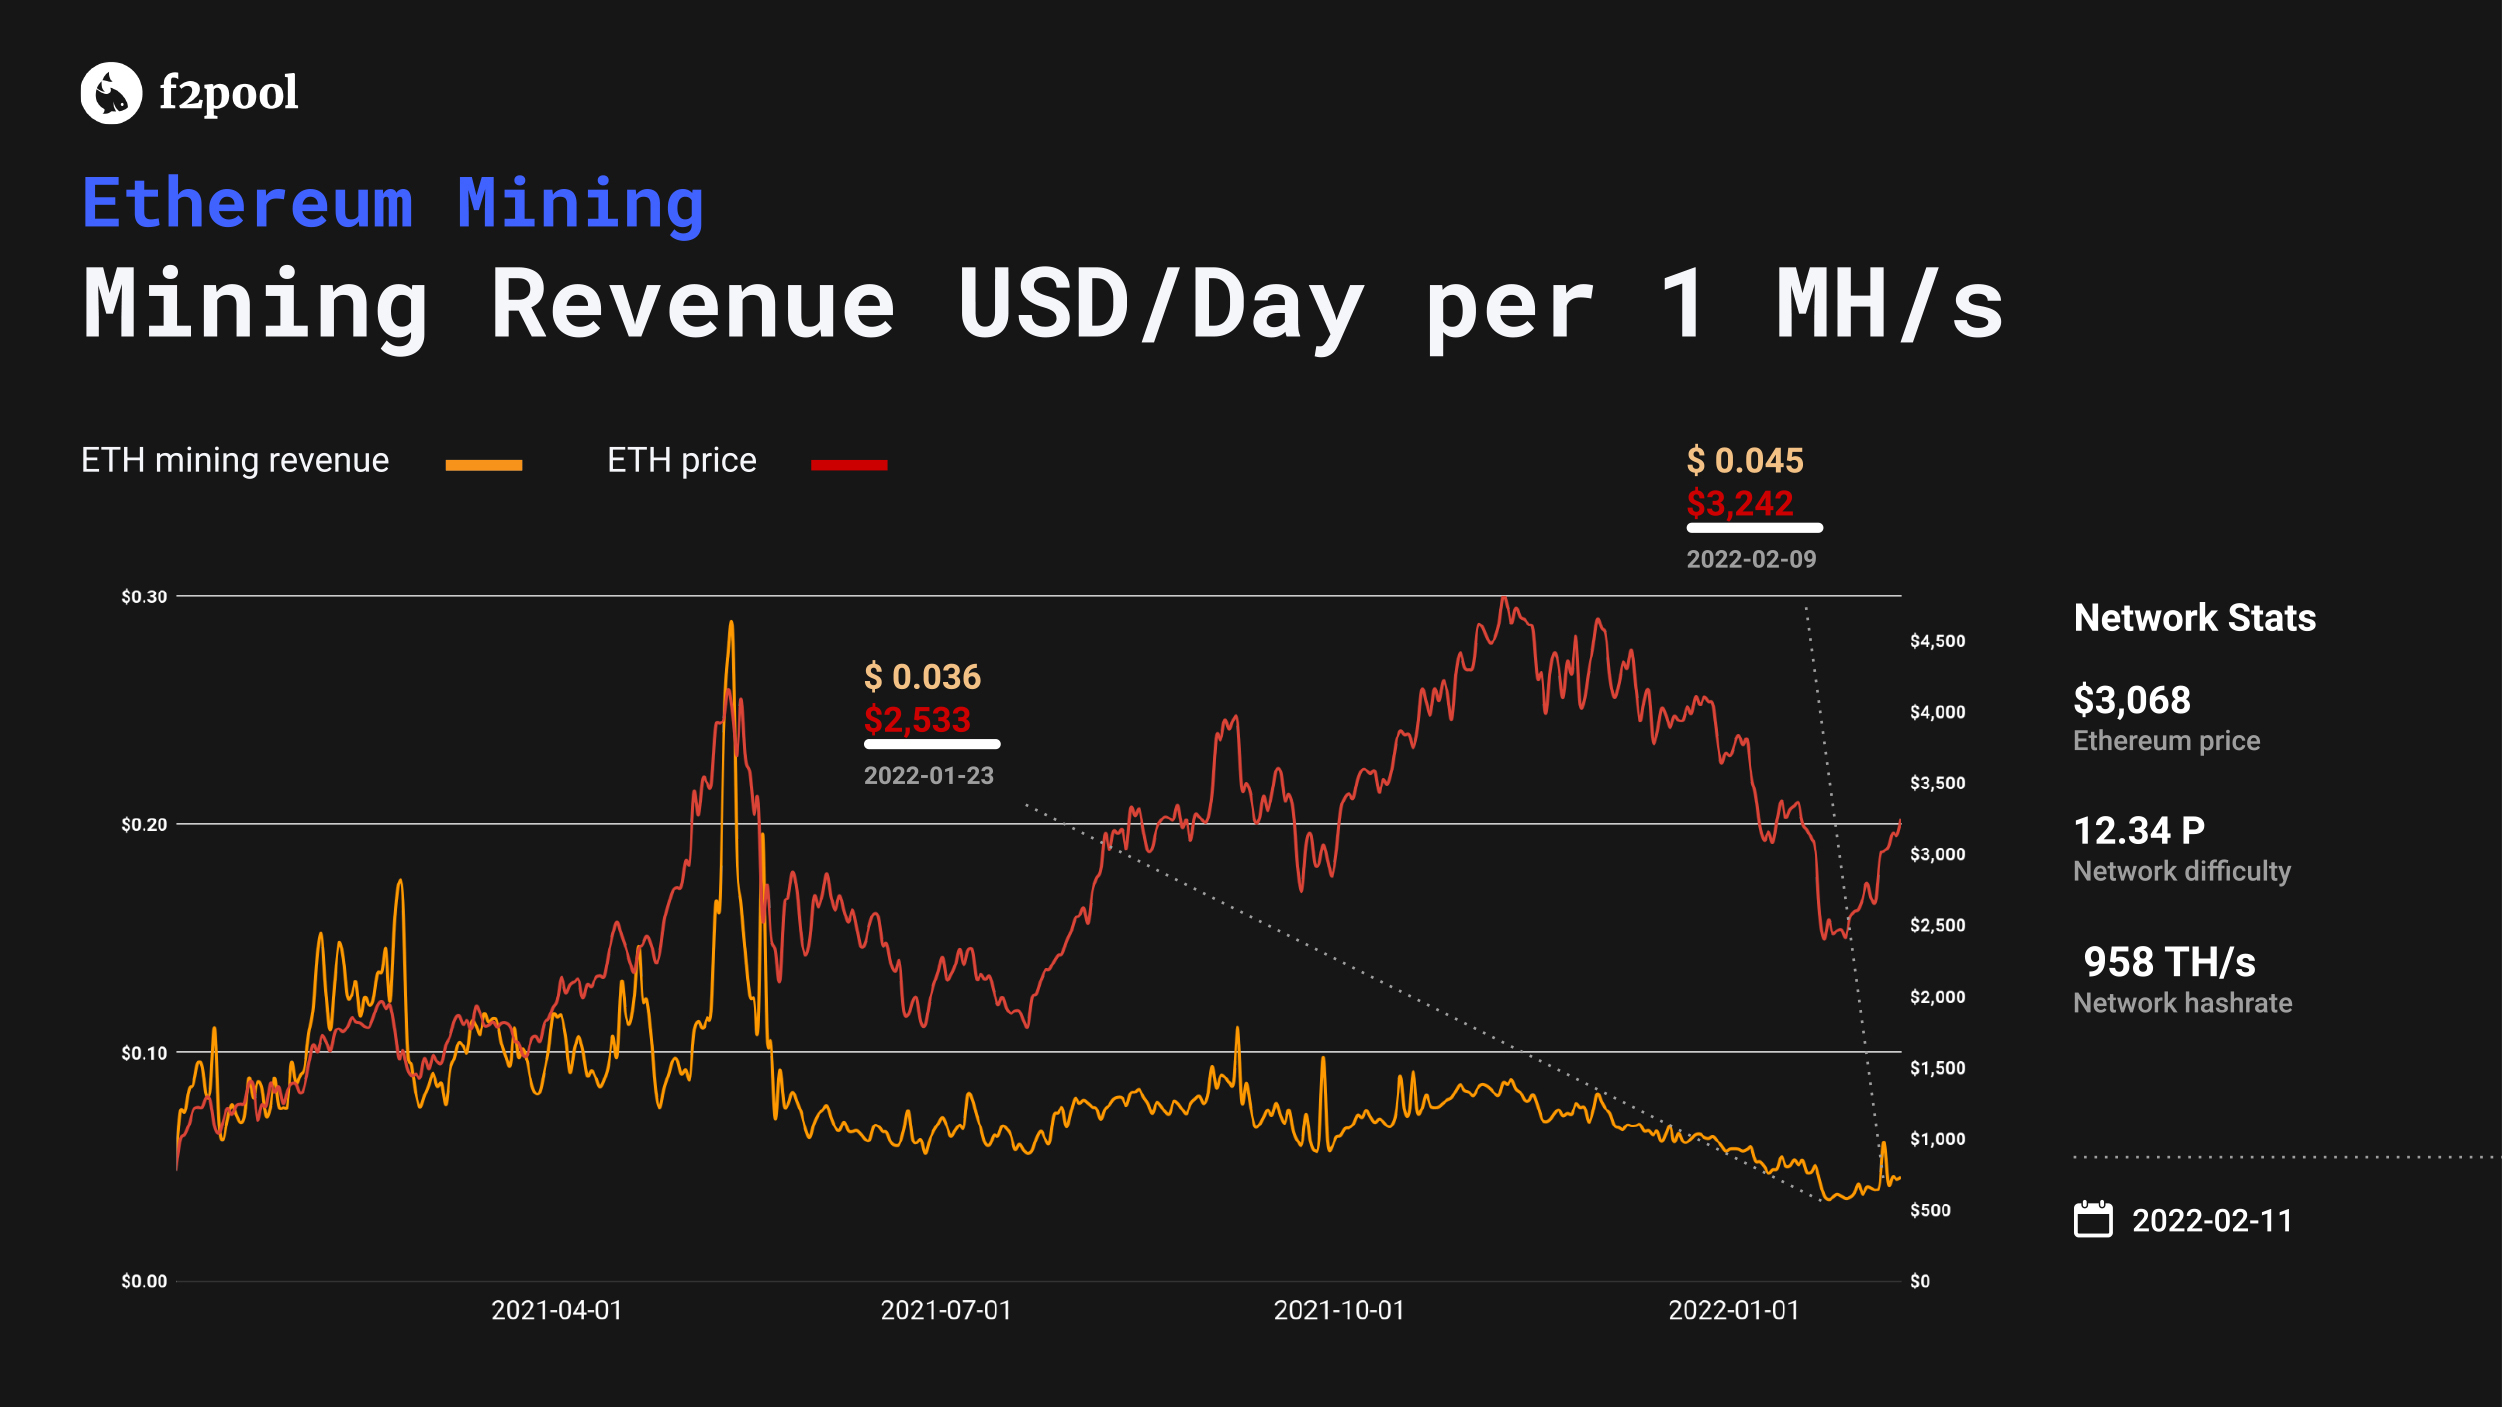Select the red ETH price legend swatch
Screen dimensions: 2502x1407
849,465
